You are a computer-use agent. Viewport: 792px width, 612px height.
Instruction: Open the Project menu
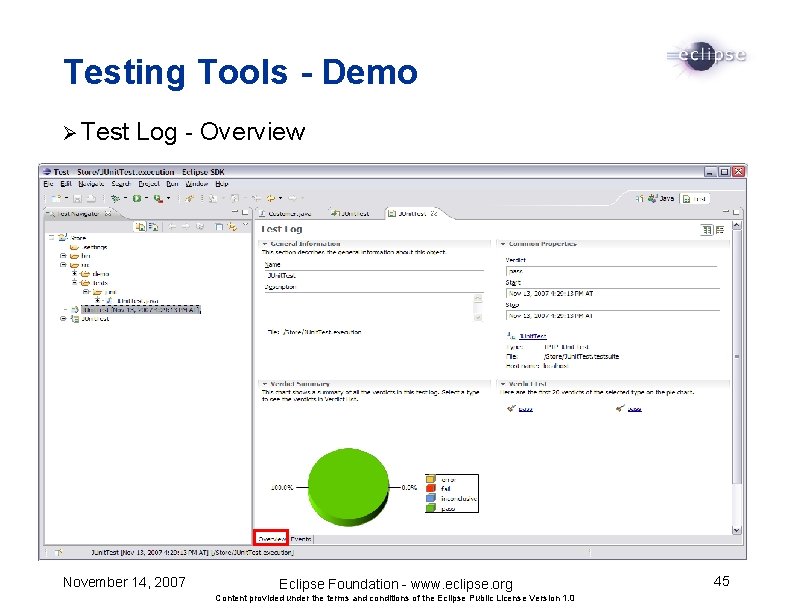(x=149, y=184)
